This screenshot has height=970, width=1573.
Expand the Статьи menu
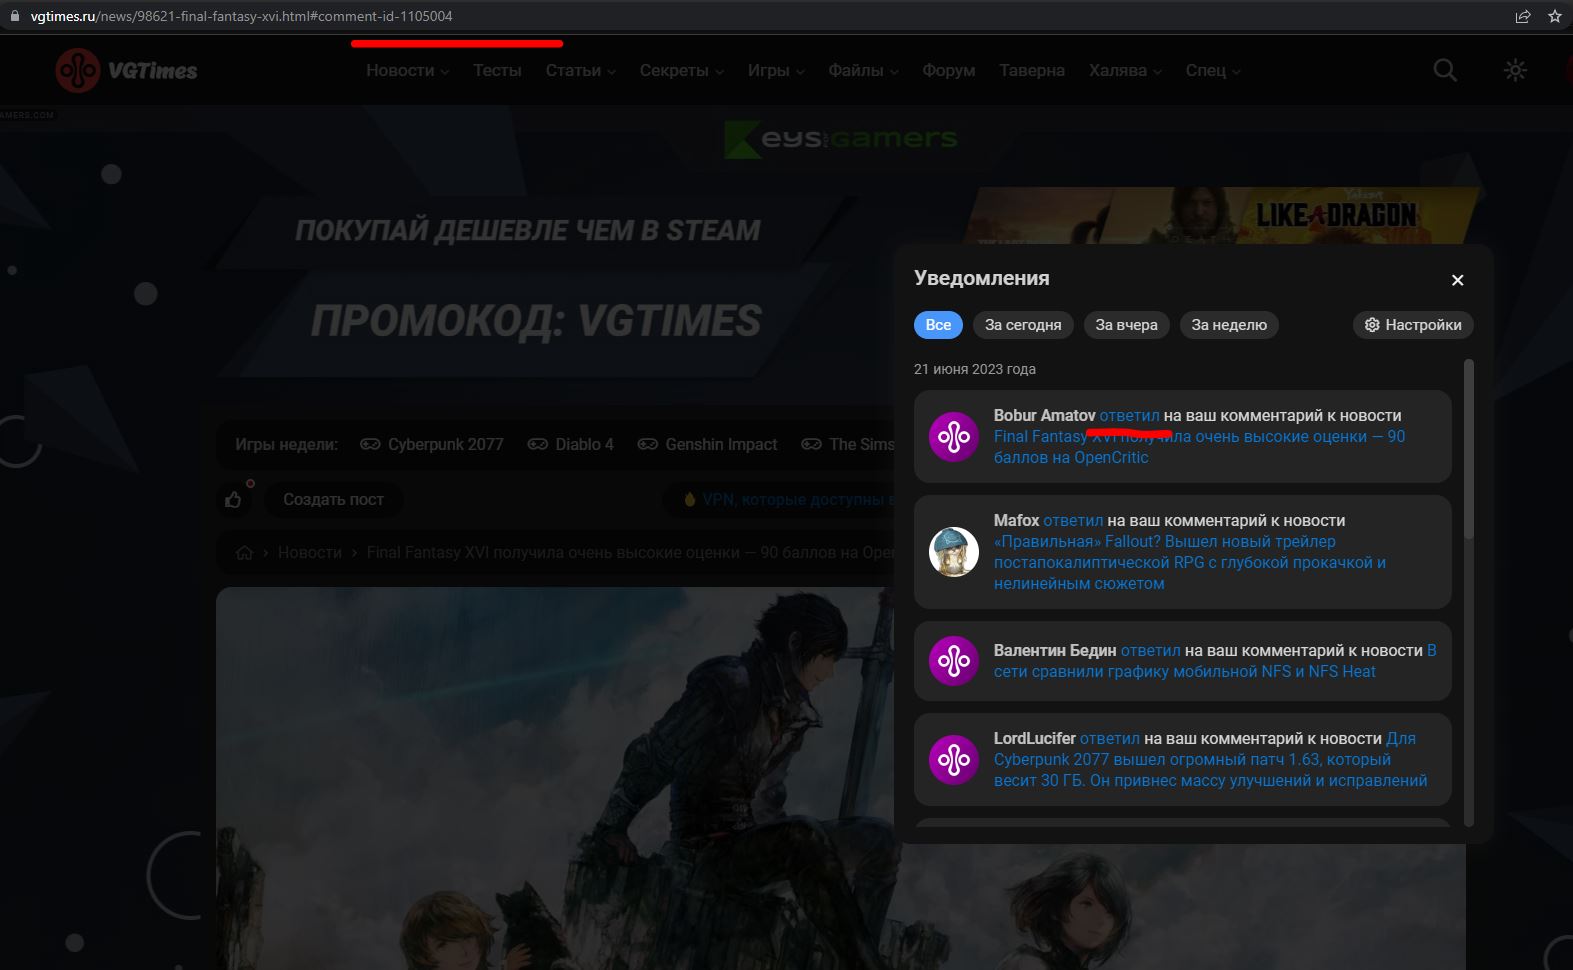(x=580, y=70)
